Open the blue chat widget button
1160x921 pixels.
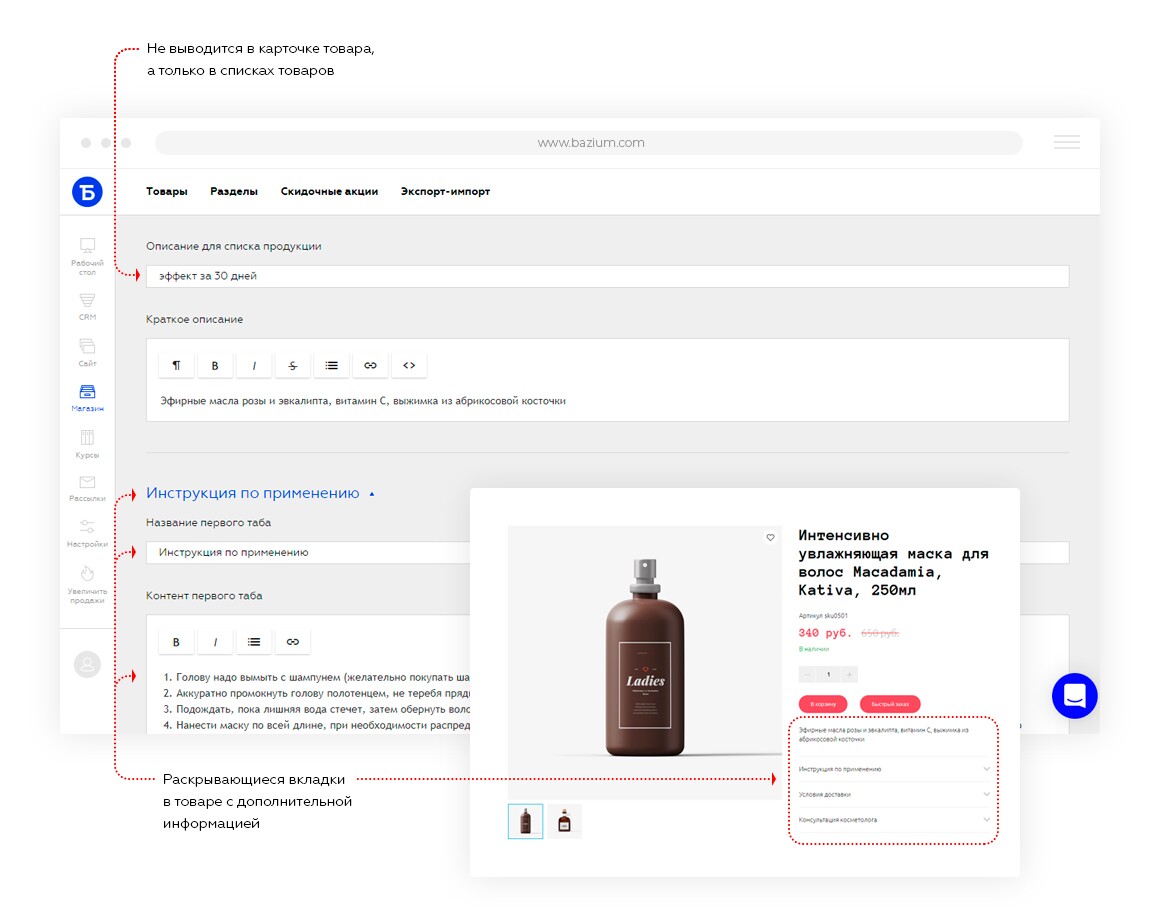pyautogui.click(x=1074, y=695)
